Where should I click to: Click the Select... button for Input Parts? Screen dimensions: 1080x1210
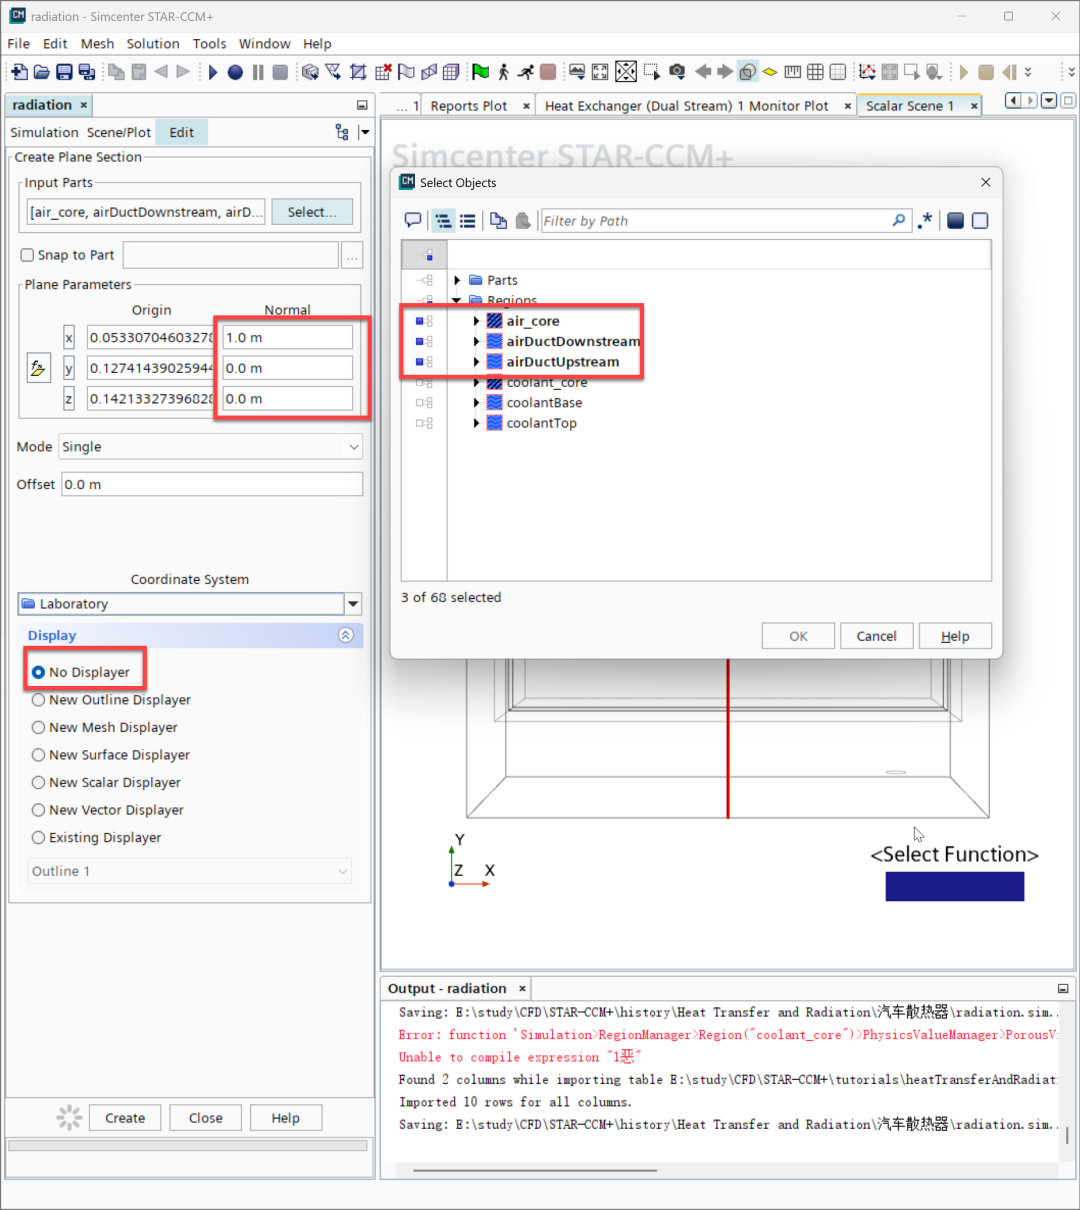coord(312,212)
